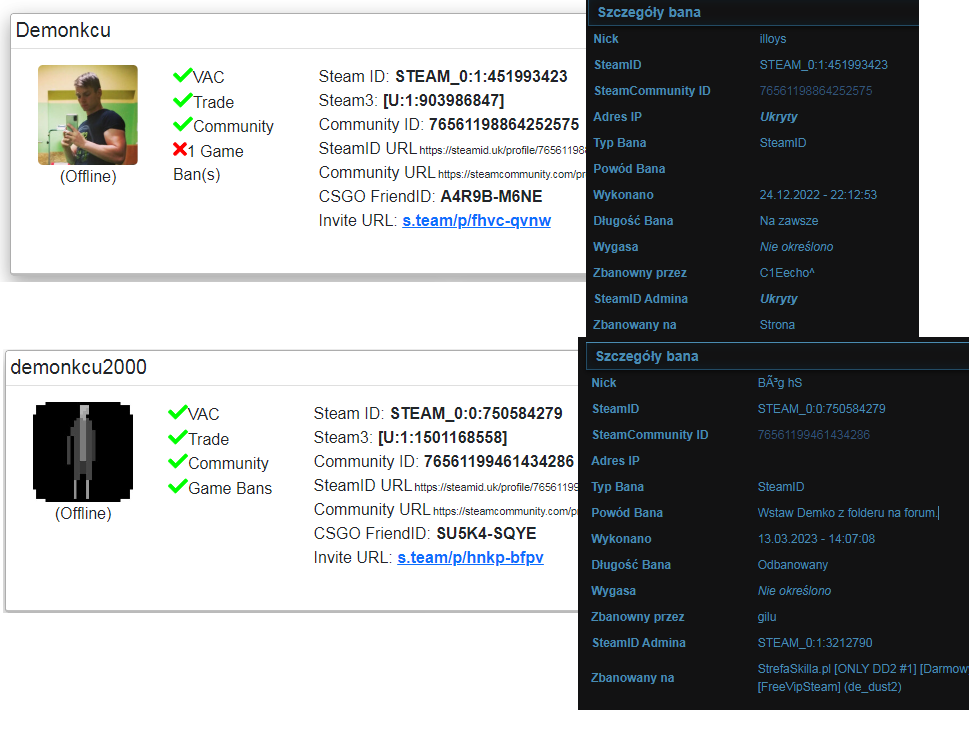The height and width of the screenshot is (738, 969).
Task: Click the green Trade checkmark in Demonkcu card
Action: pos(182,100)
